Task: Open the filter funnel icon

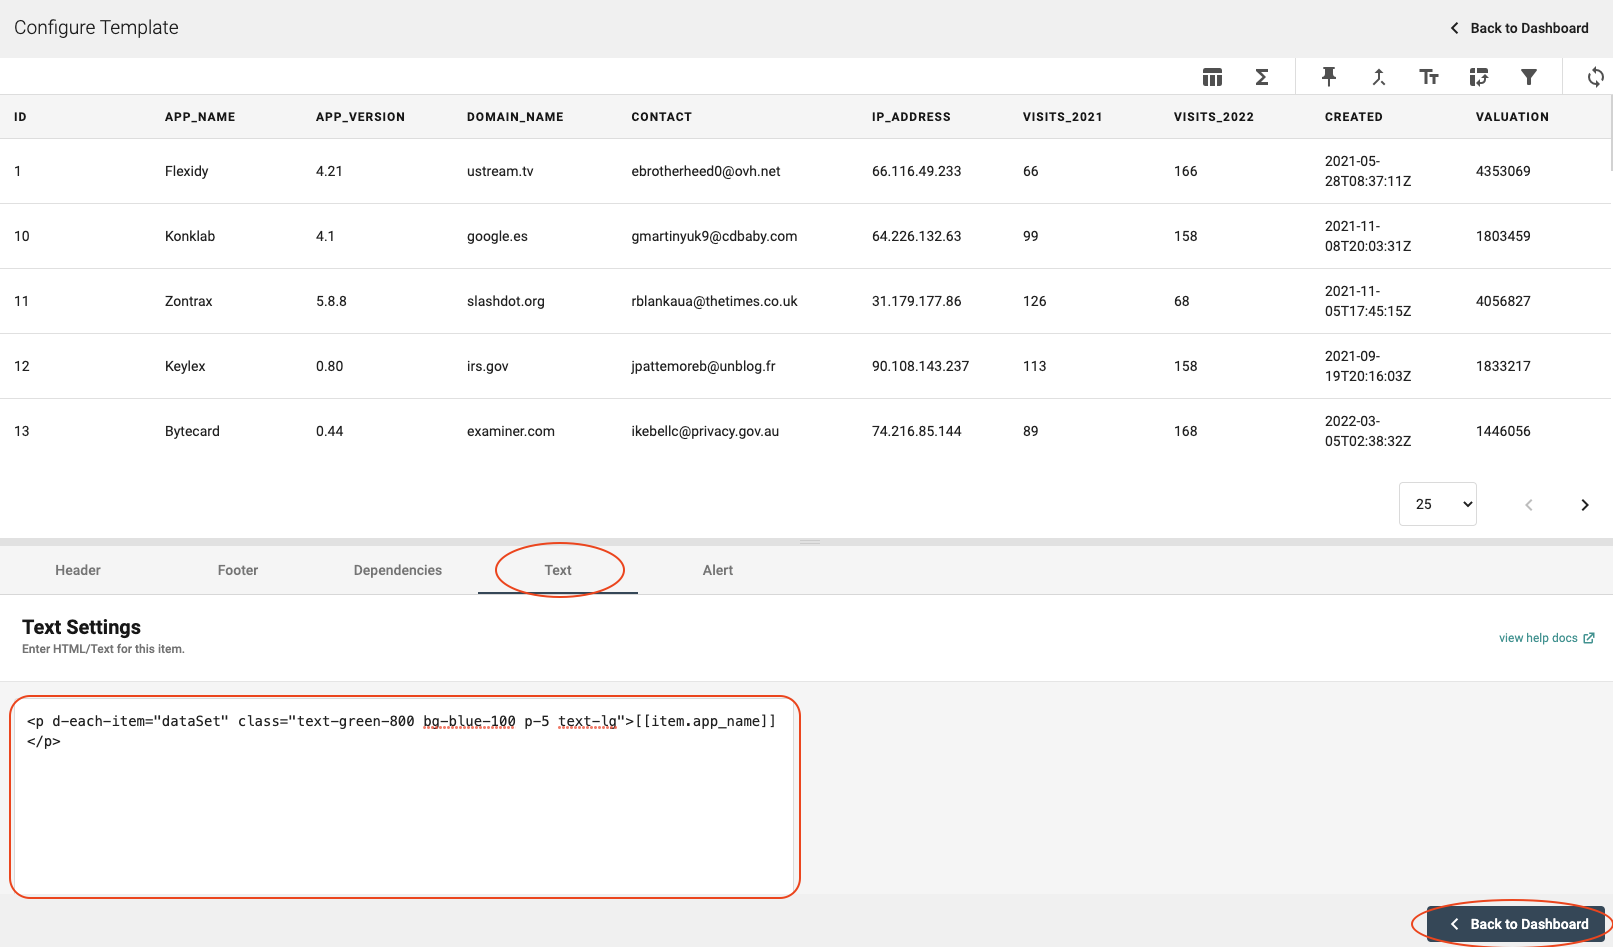Action: 1529,77
